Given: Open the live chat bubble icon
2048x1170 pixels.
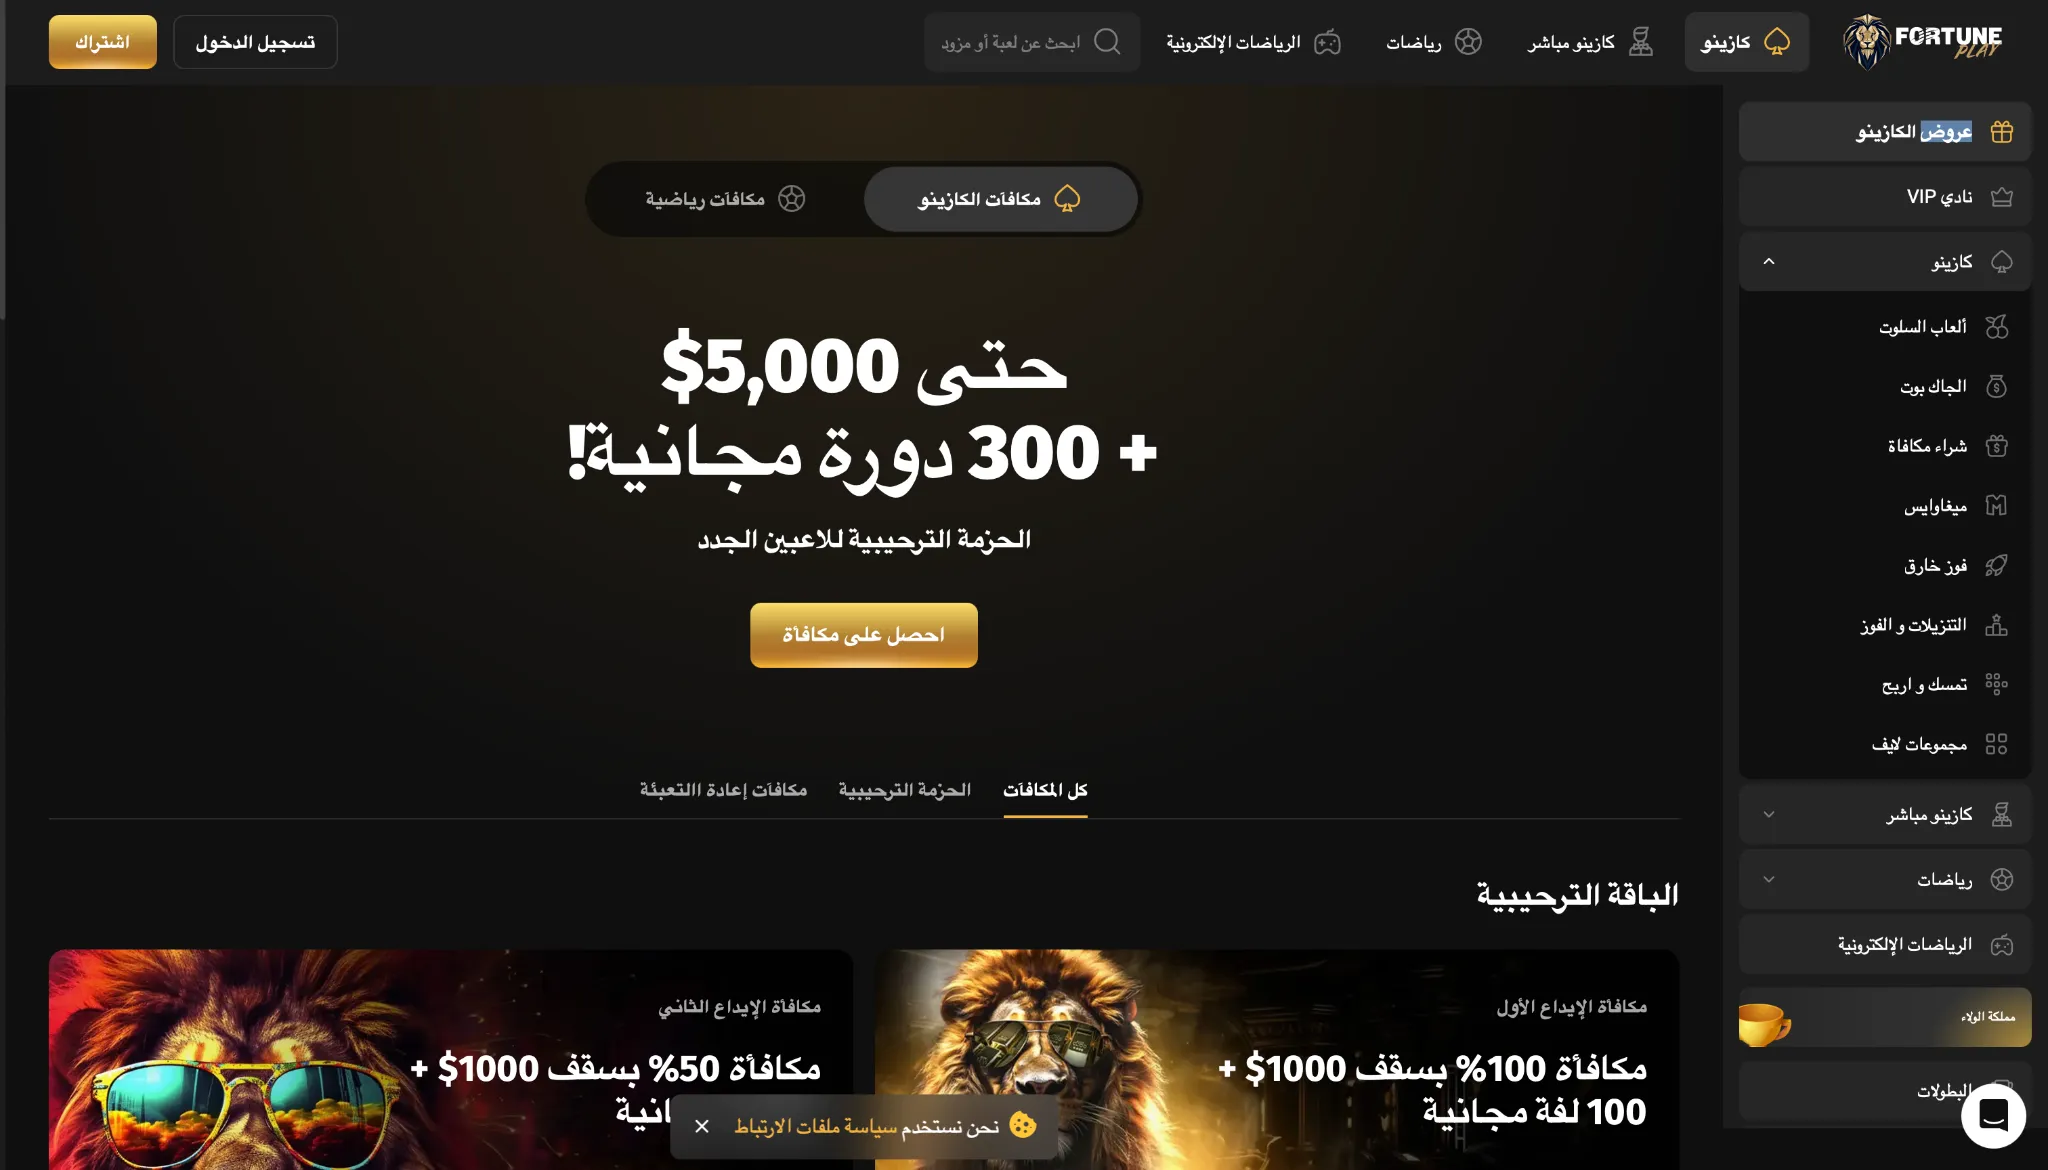Looking at the screenshot, I should [1993, 1116].
